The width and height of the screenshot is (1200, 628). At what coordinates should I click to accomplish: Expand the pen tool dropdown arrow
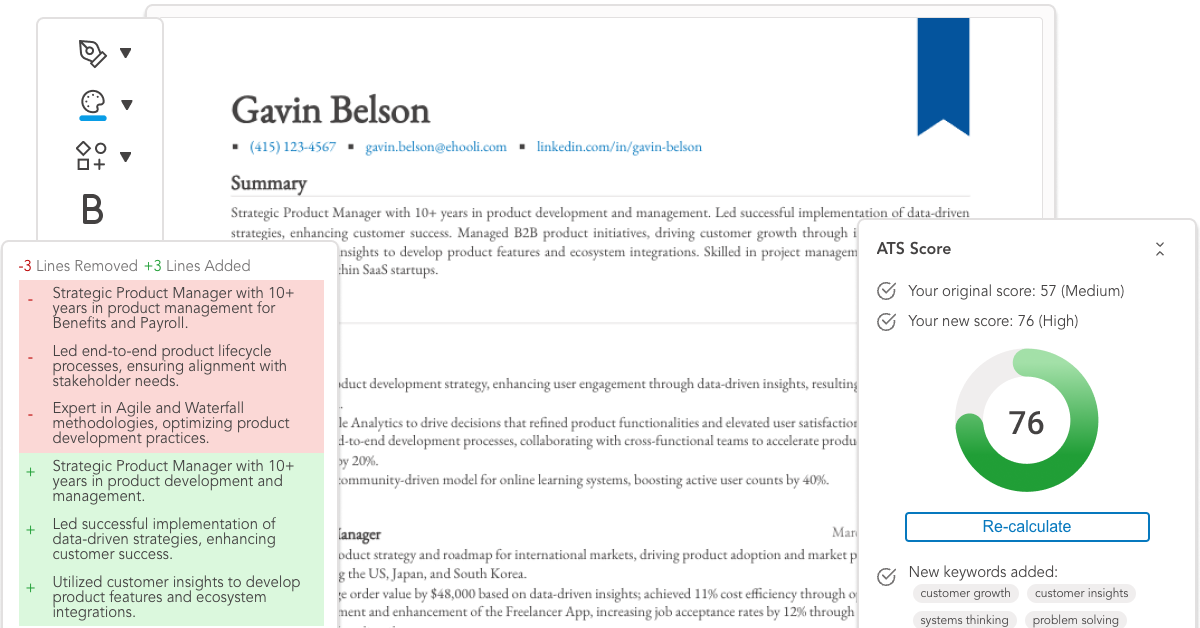pyautogui.click(x=126, y=53)
